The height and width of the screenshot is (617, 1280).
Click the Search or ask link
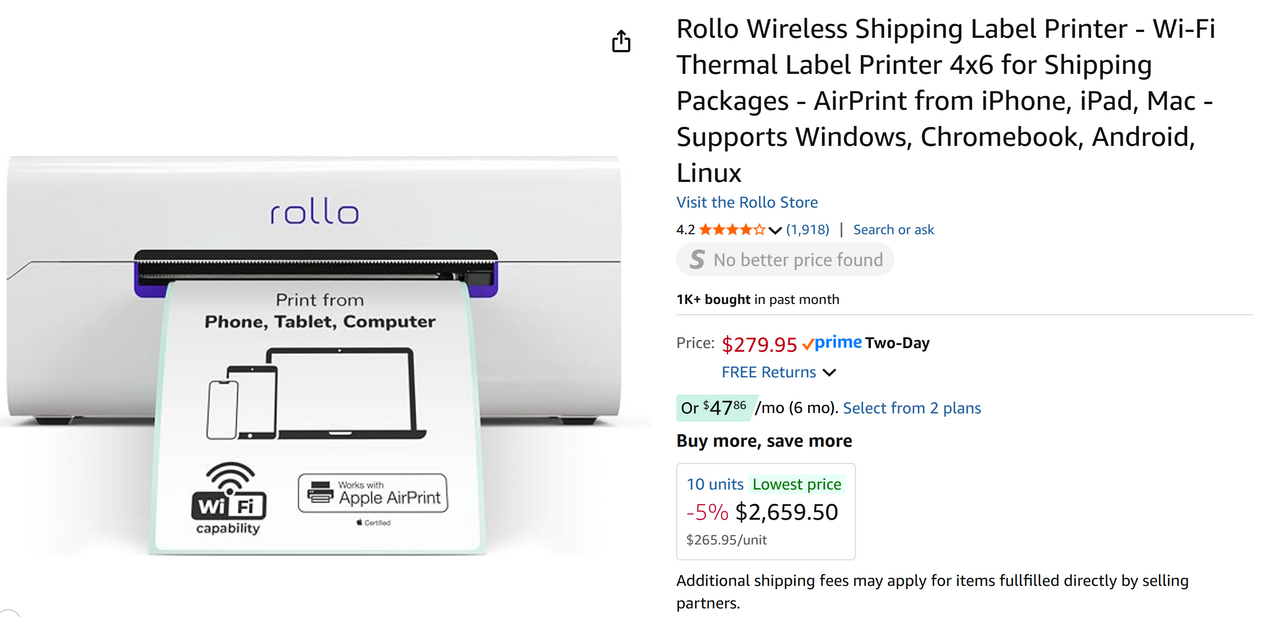point(894,230)
